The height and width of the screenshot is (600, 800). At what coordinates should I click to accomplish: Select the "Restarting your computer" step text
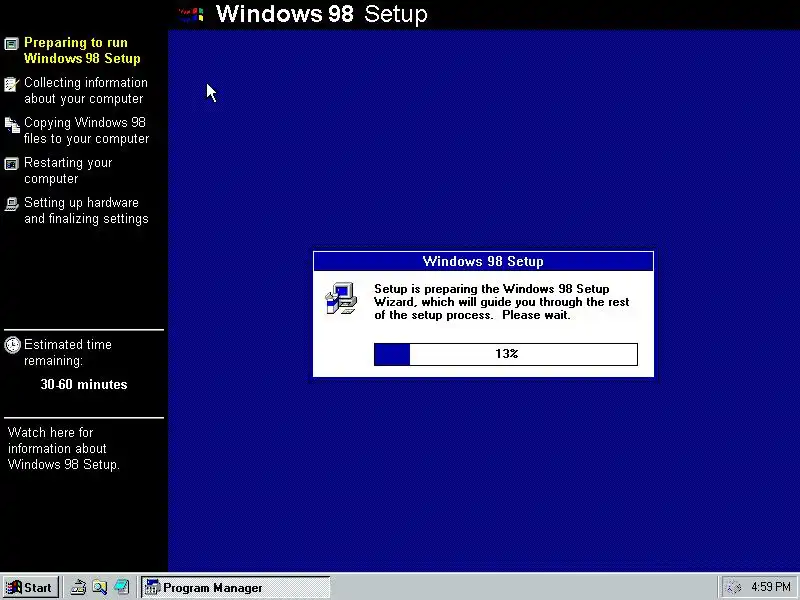[68, 170]
